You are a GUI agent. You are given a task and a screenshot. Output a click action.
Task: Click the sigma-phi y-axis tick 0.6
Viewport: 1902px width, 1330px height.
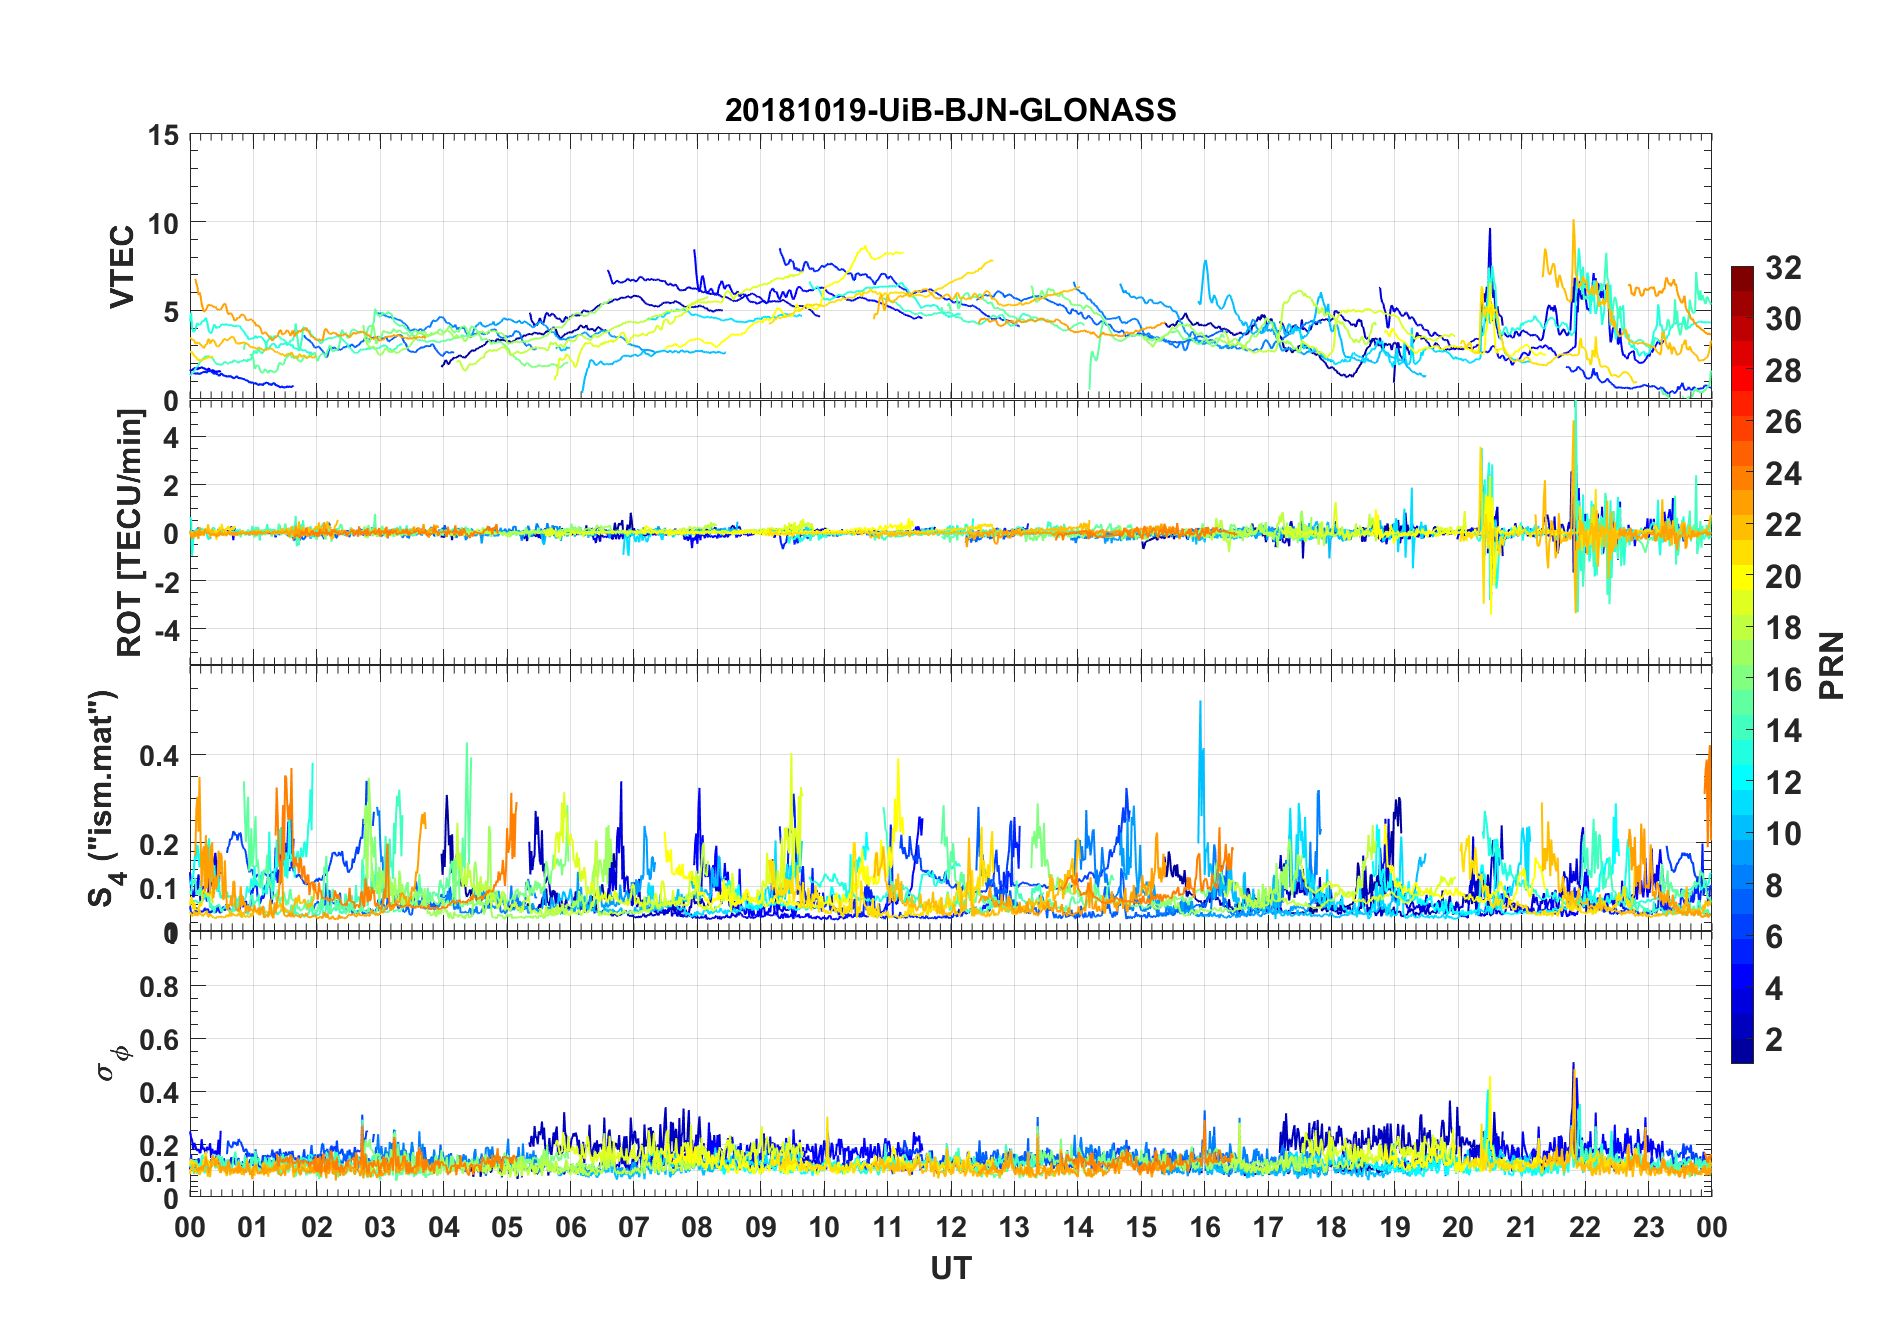[x=159, y=1040]
